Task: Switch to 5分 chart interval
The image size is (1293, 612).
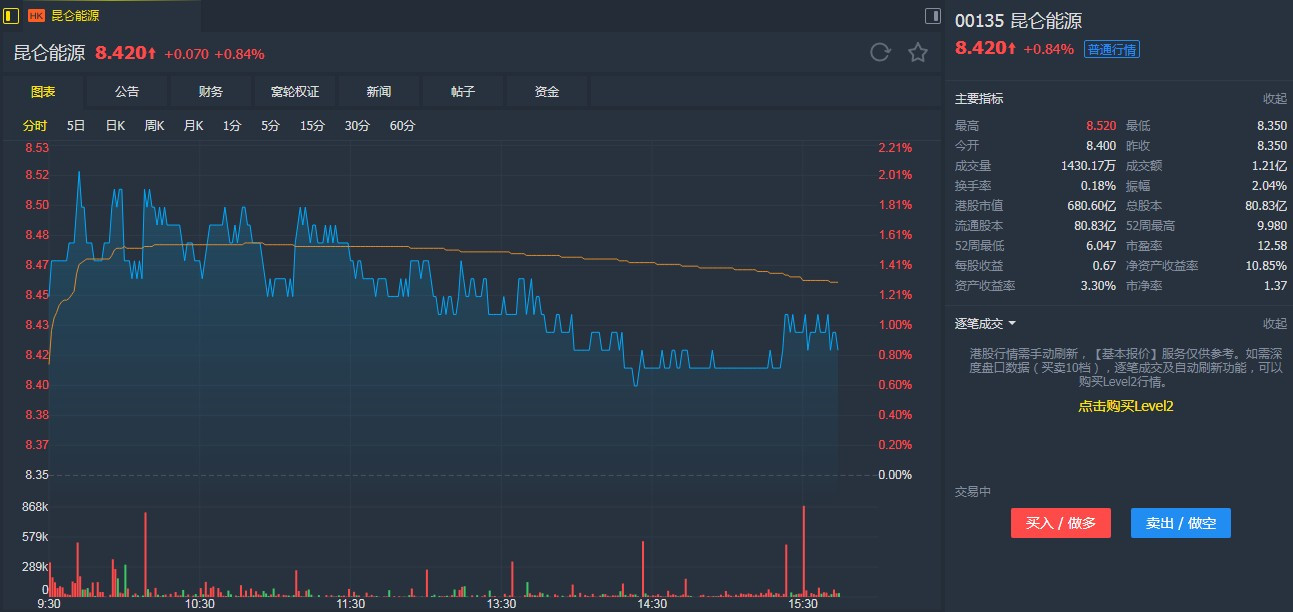Action: tap(271, 125)
